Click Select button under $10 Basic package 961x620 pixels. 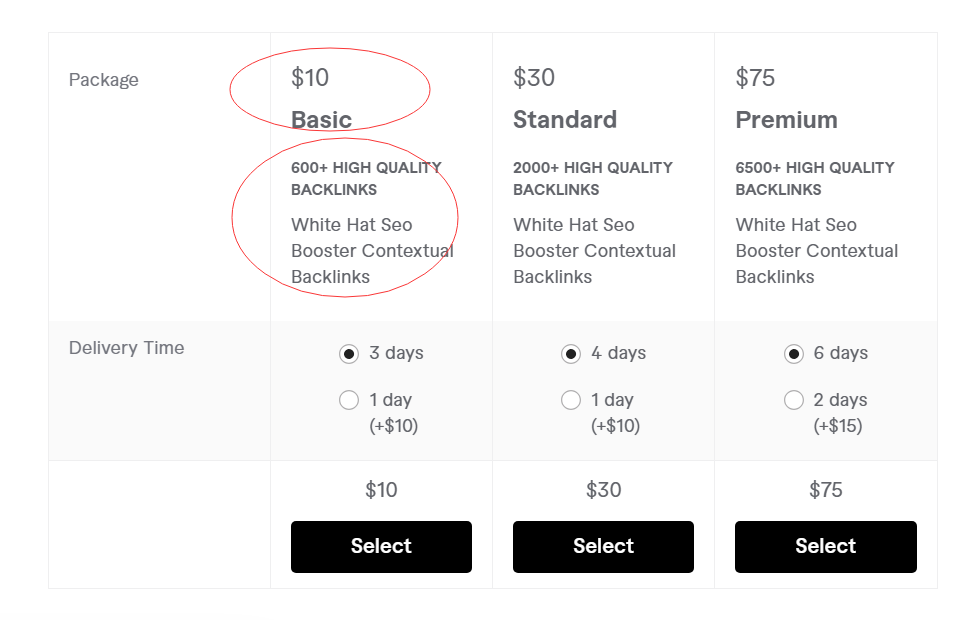point(381,546)
